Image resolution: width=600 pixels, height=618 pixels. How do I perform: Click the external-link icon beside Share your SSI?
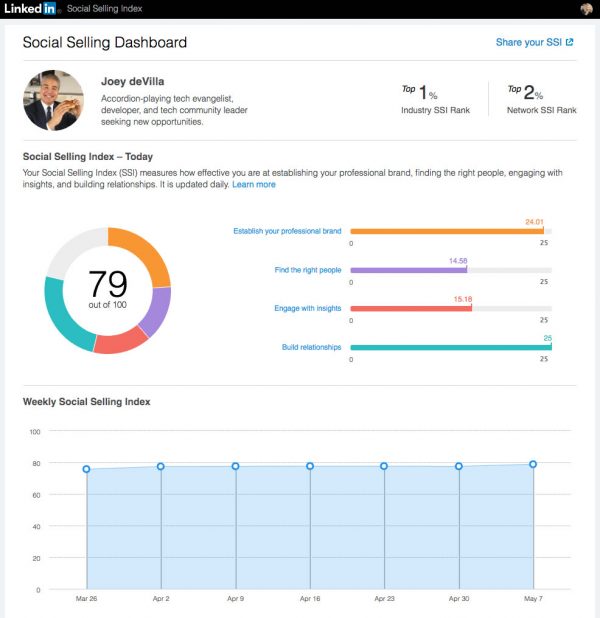pos(569,42)
